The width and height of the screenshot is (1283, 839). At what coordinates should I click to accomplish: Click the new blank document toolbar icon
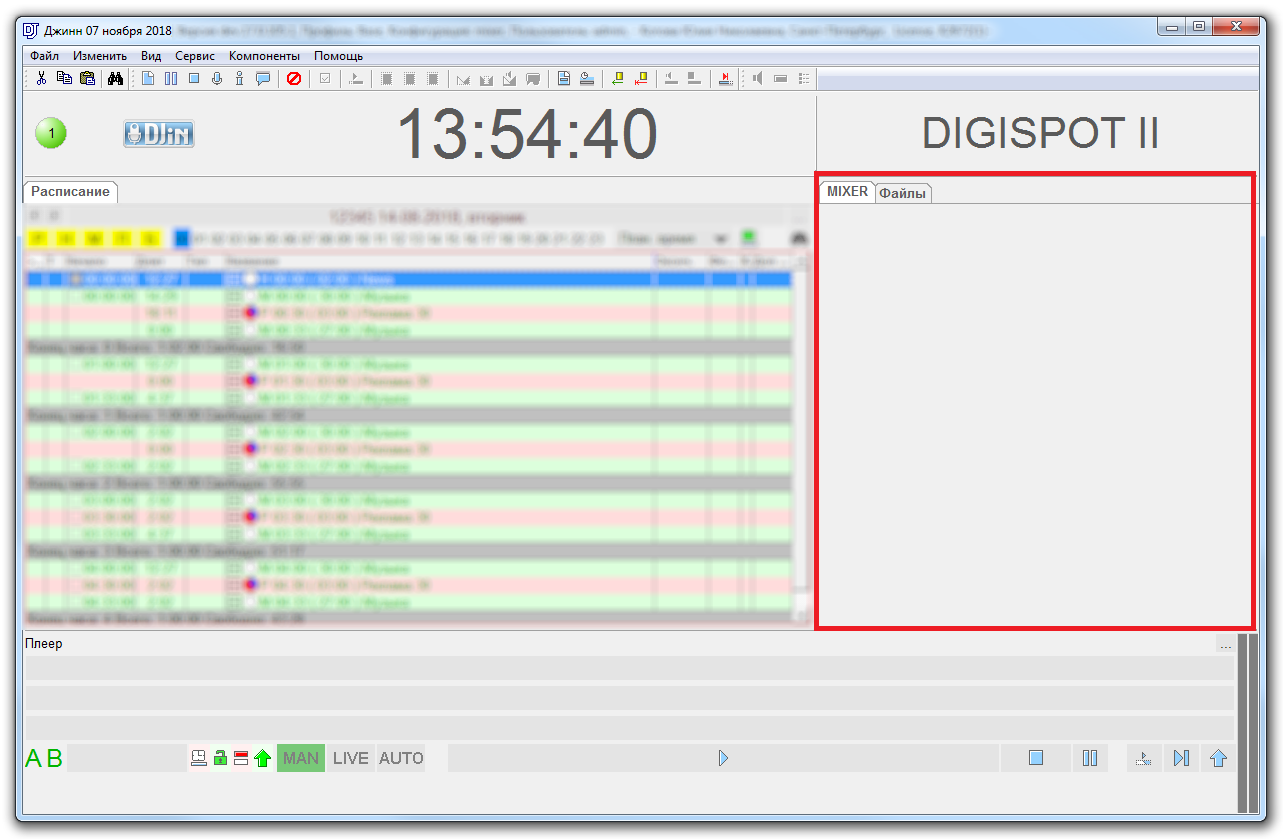(x=148, y=78)
